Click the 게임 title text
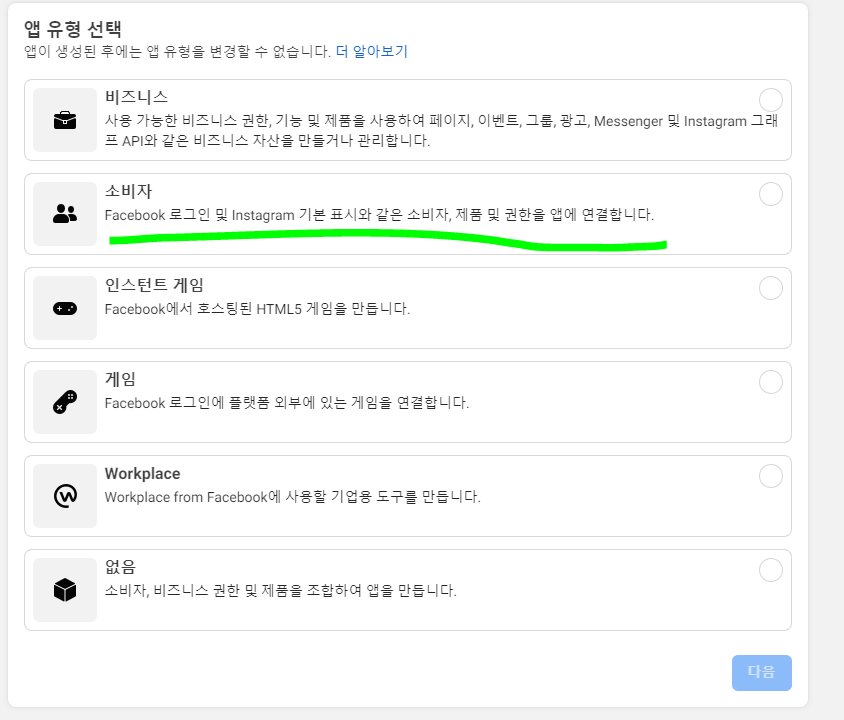Image resolution: width=844 pixels, height=720 pixels. pos(120,379)
